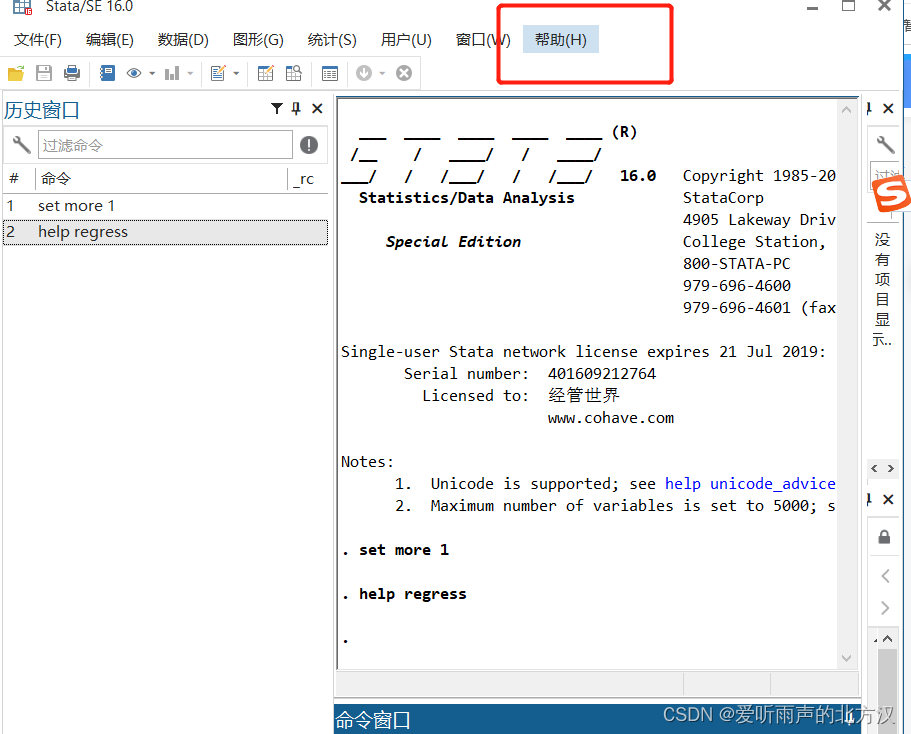The height and width of the screenshot is (734, 911).
Task: Click the Graph toolbar icon
Action: [172, 72]
